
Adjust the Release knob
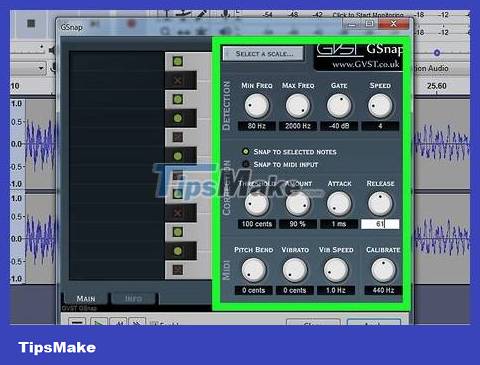tap(380, 204)
